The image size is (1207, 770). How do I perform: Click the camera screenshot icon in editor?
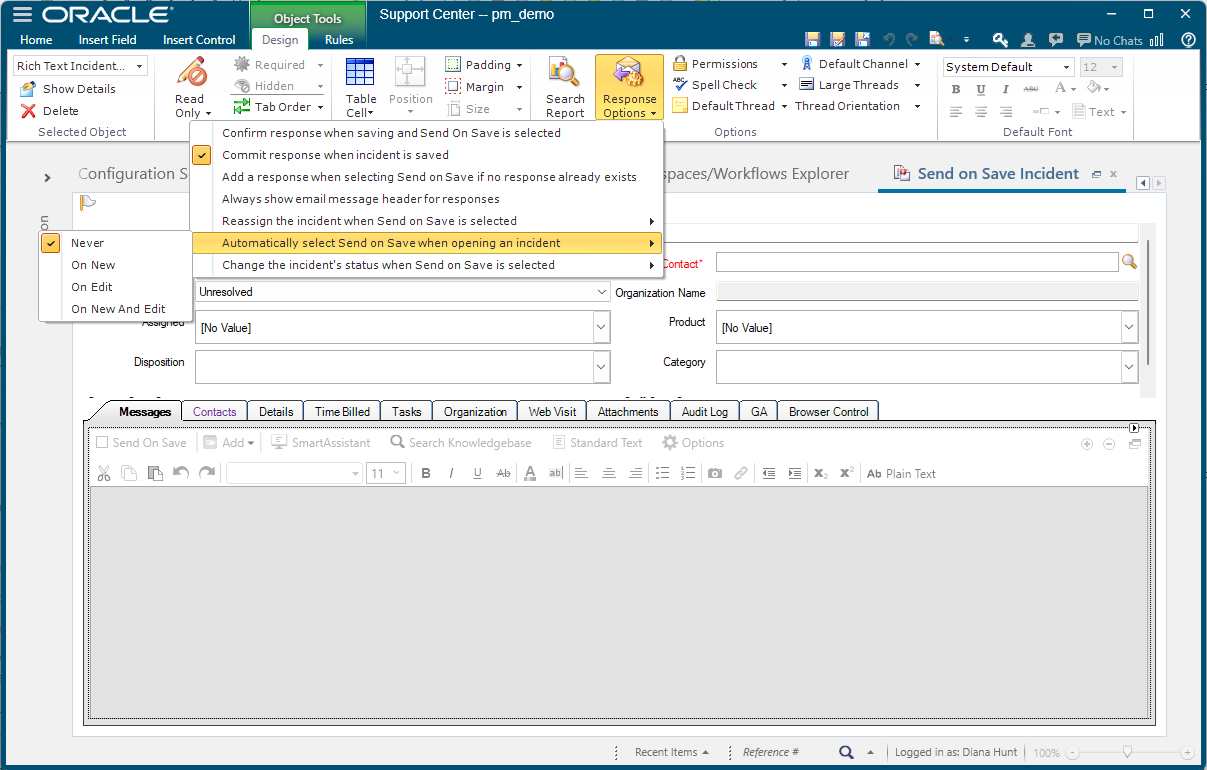[x=715, y=473]
